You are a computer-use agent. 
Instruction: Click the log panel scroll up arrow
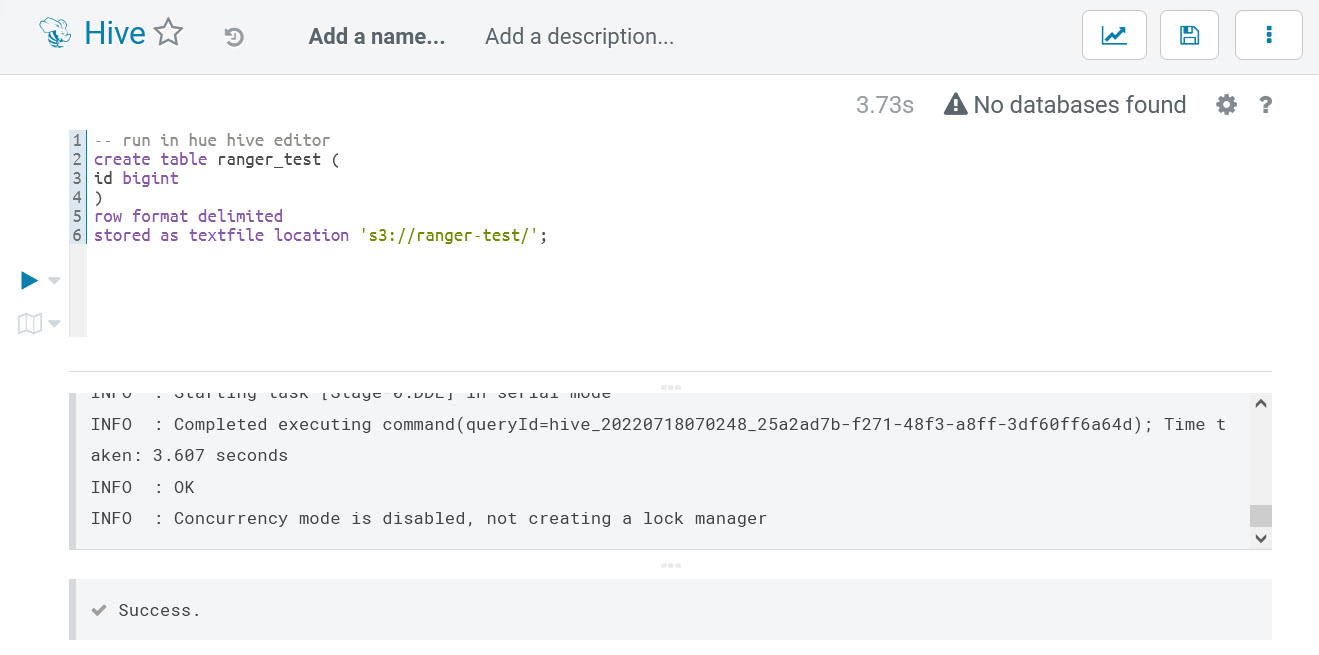tap(1261, 404)
